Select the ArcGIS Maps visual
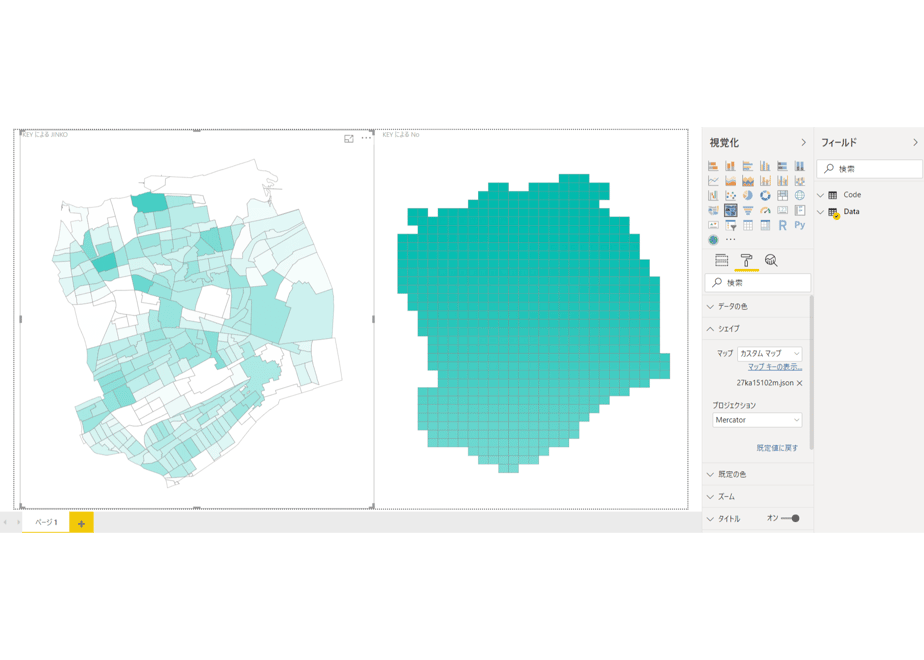The height and width of the screenshot is (660, 924). point(713,240)
